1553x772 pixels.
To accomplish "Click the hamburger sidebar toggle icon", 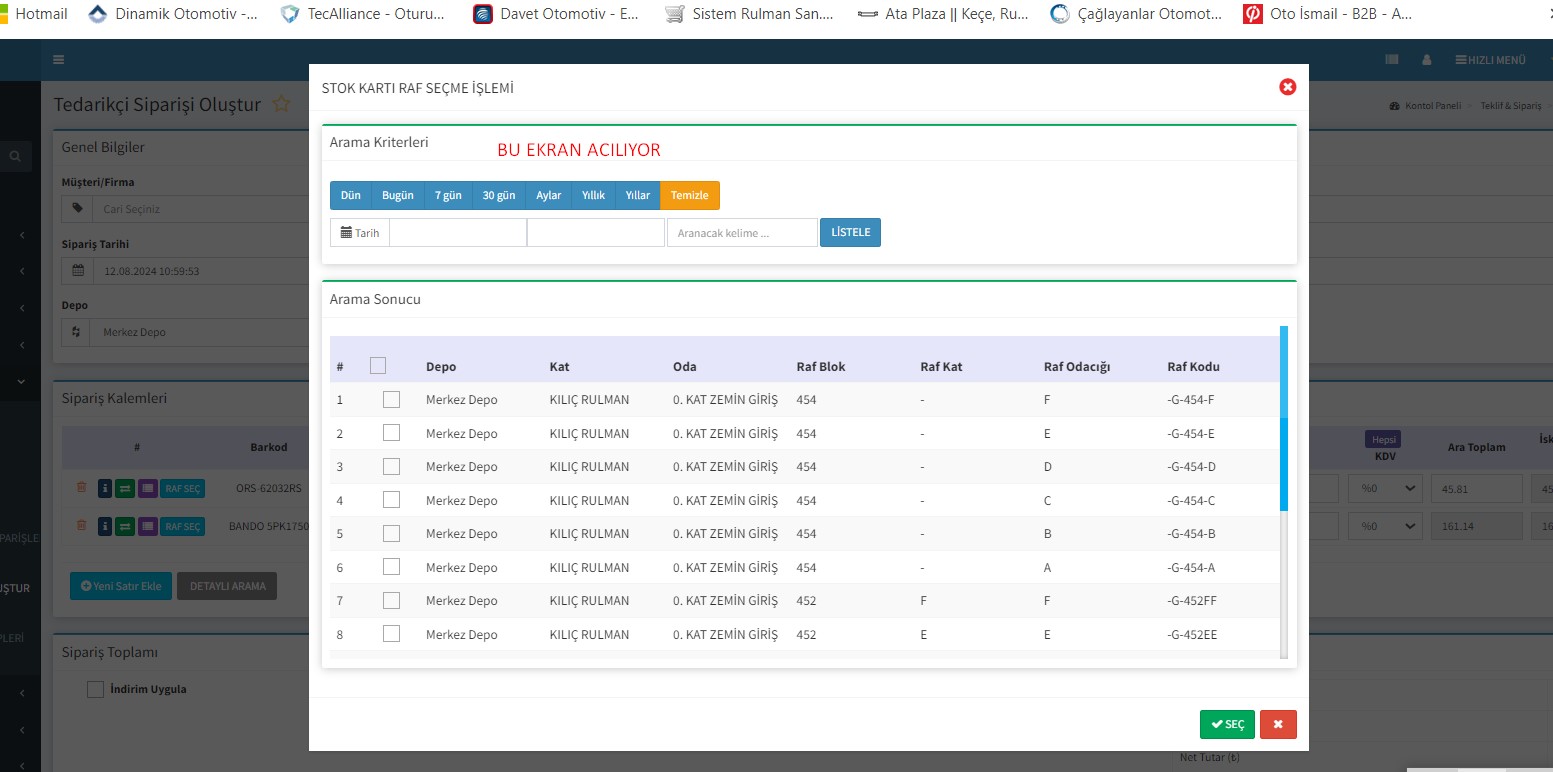I will 59,60.
